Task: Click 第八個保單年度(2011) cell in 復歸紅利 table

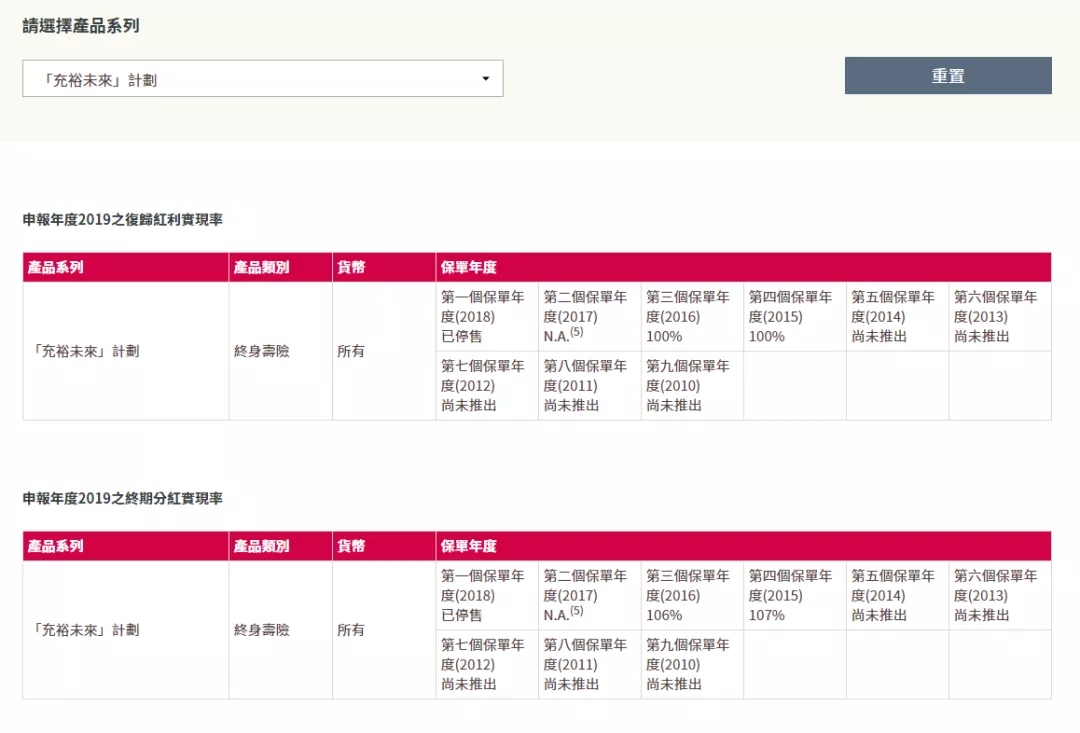Action: point(590,386)
